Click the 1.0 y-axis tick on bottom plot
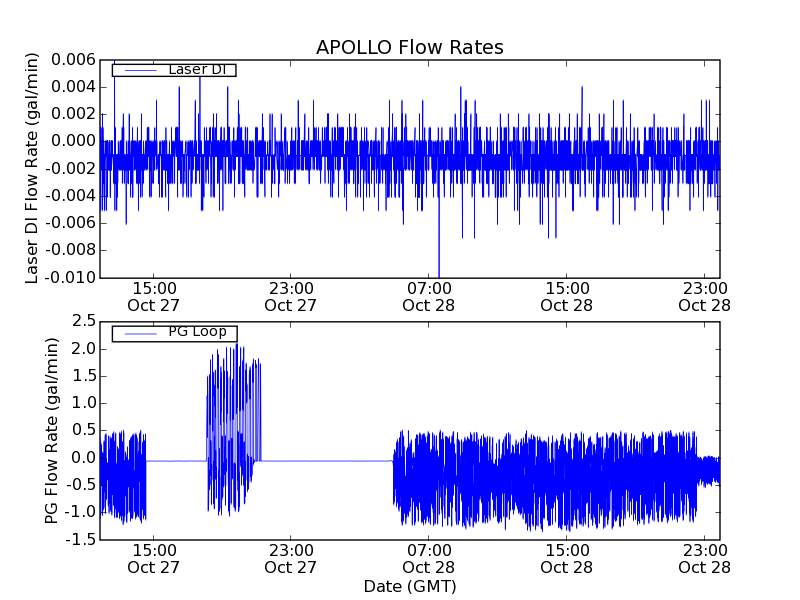Image resolution: width=800 pixels, height=600 pixels. point(83,403)
